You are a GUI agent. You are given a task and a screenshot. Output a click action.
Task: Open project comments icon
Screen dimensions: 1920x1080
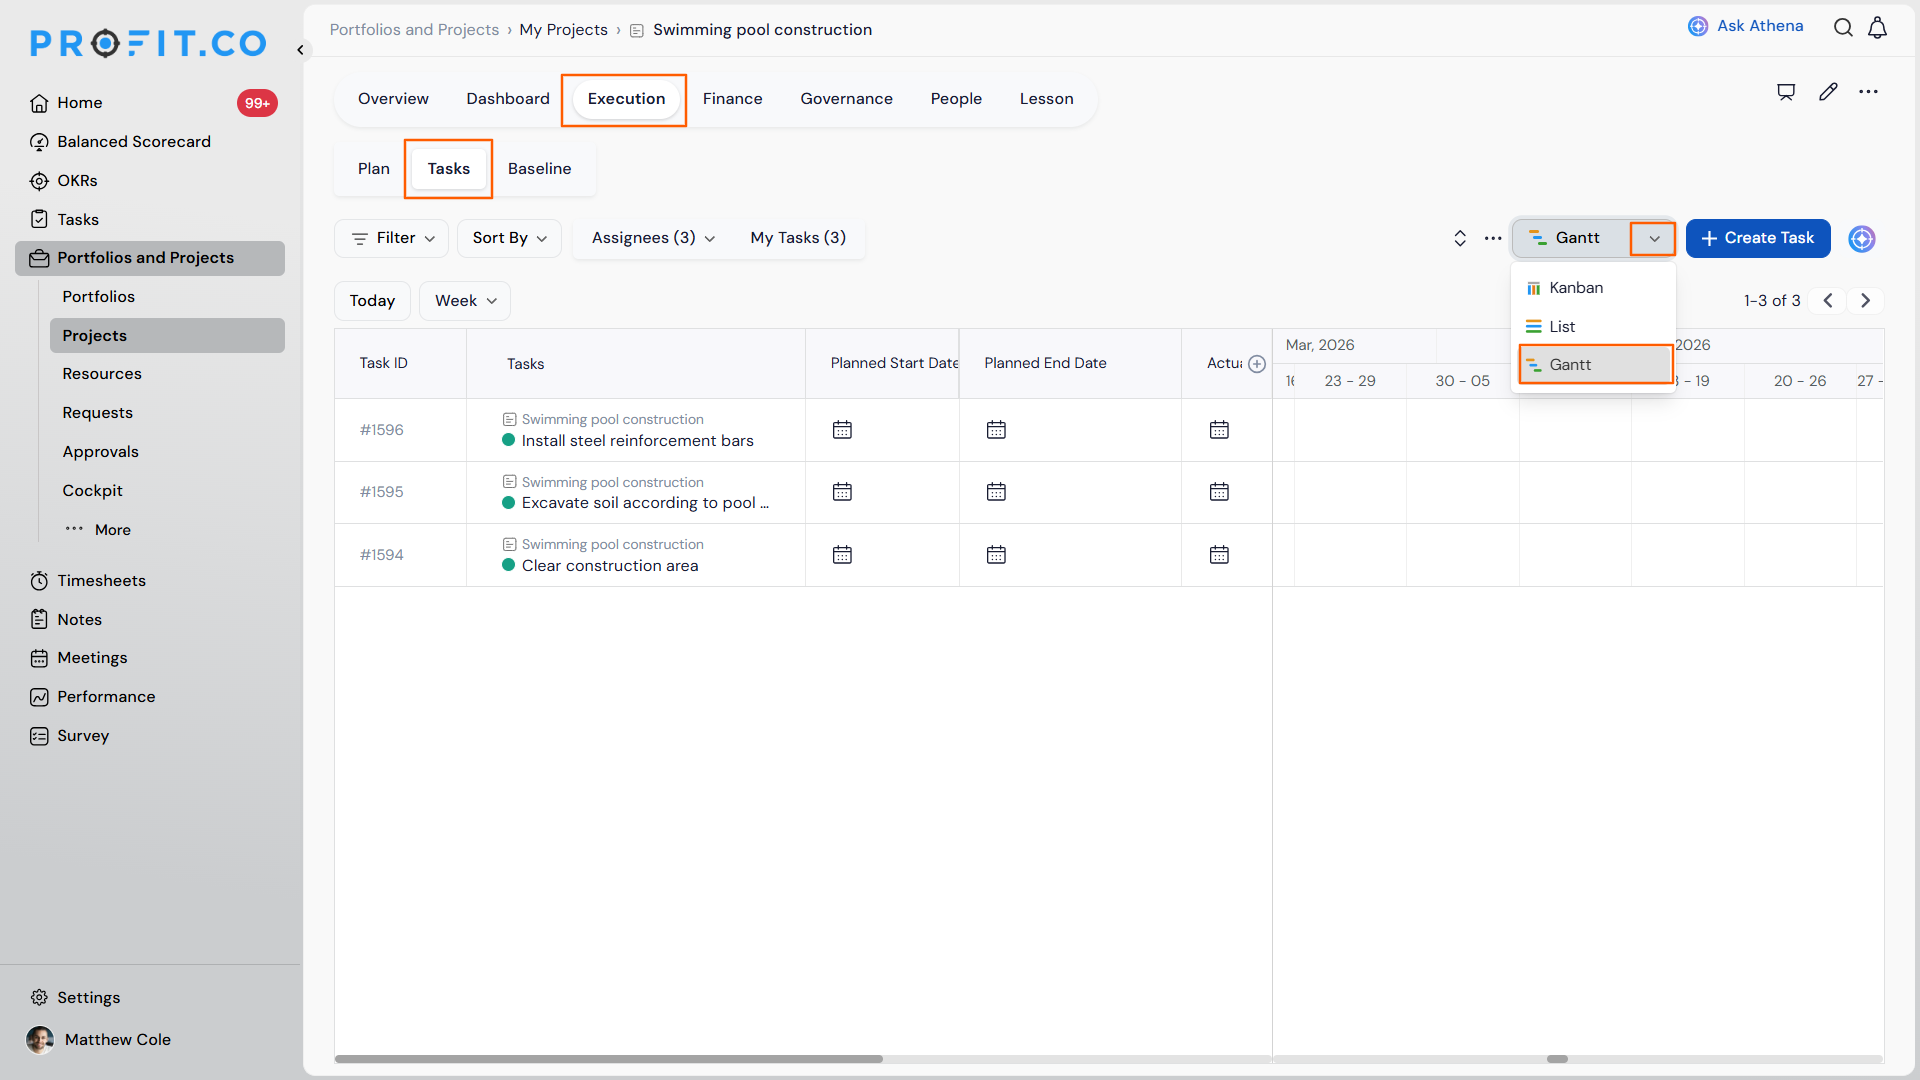coord(1786,92)
